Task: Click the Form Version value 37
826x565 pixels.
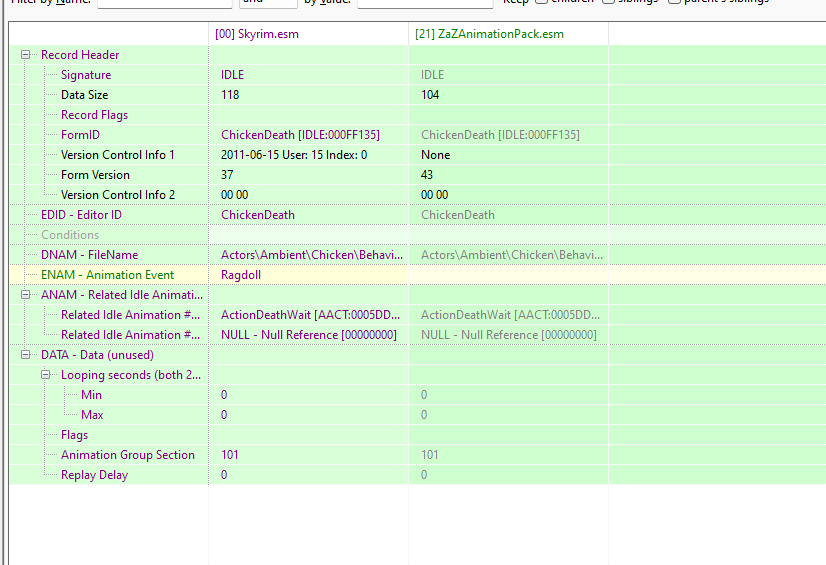Action: click(x=227, y=175)
